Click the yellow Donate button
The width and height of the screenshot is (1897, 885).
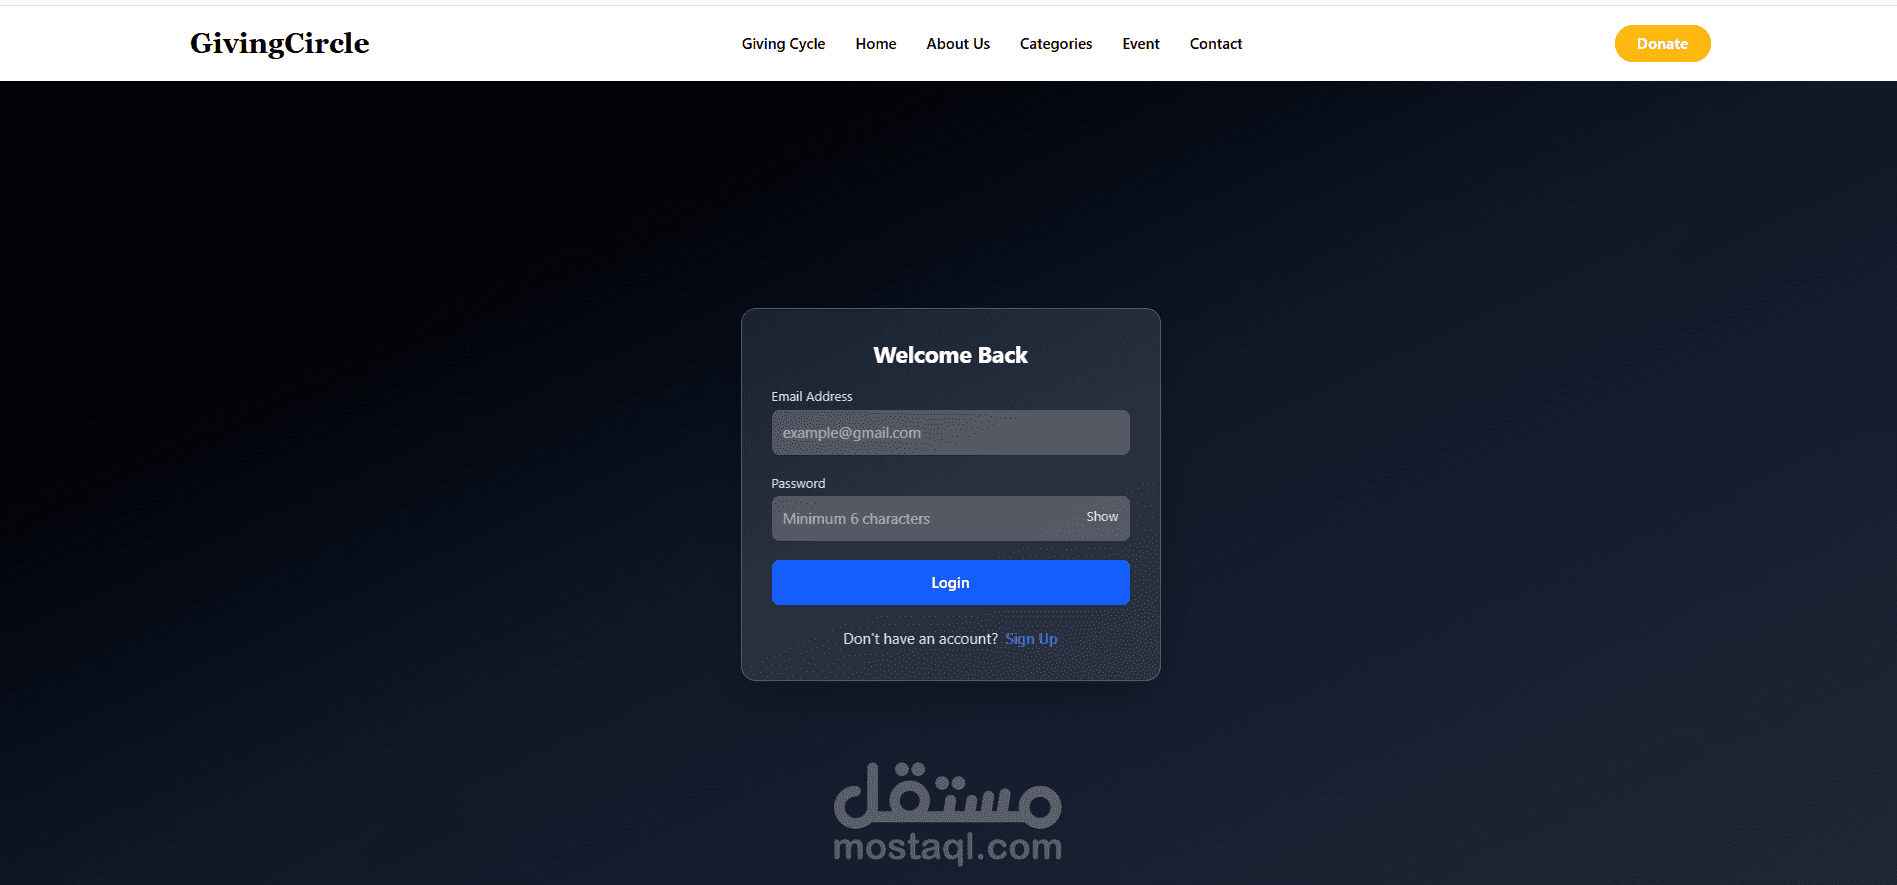[x=1662, y=43]
